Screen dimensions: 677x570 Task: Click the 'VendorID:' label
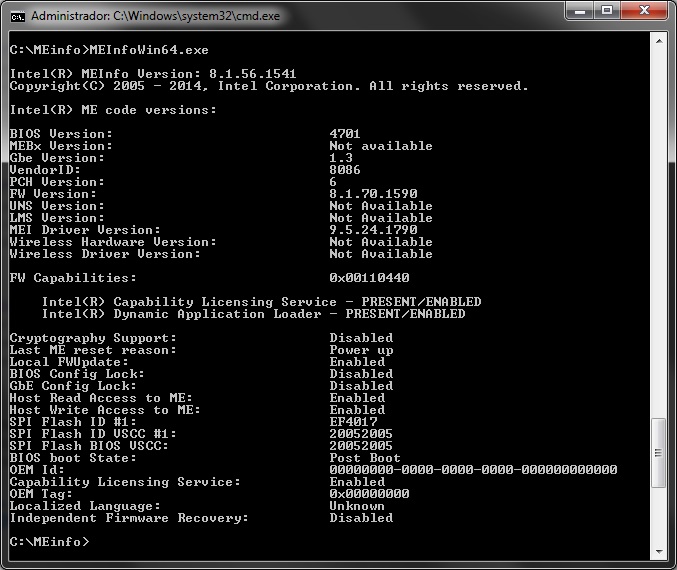coord(45,170)
